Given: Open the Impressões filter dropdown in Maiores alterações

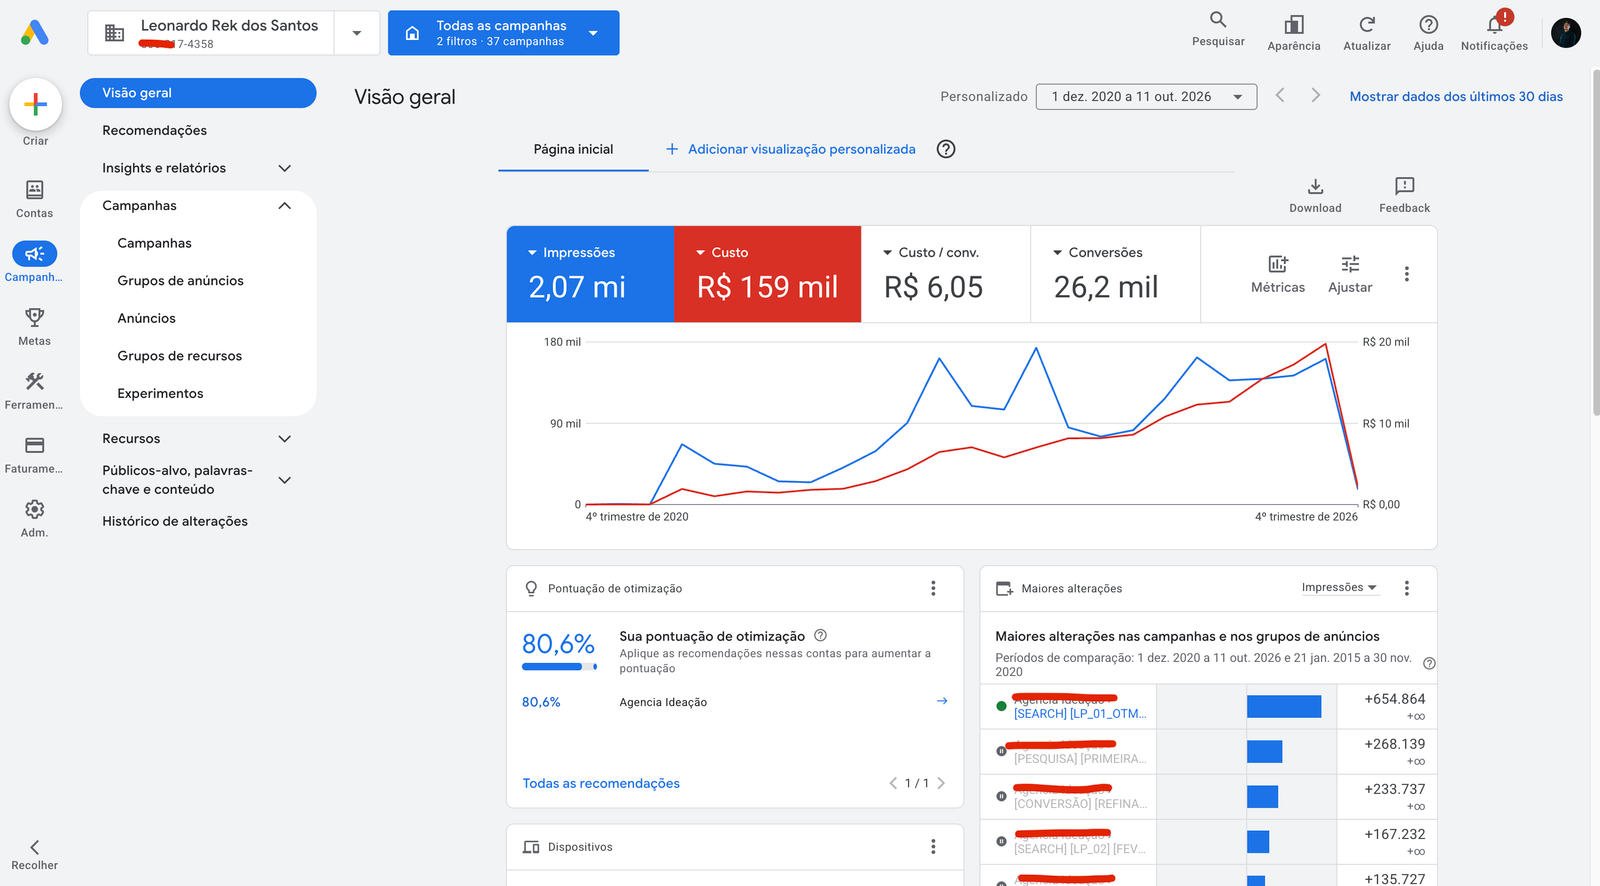Looking at the screenshot, I should pos(1339,588).
